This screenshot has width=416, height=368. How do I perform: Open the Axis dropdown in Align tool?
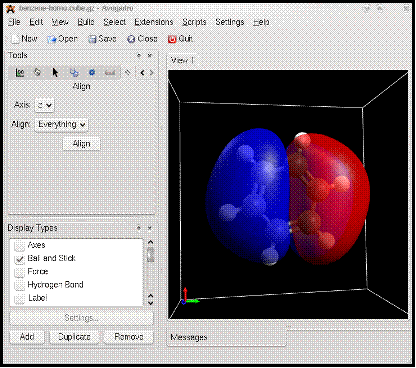[44, 105]
